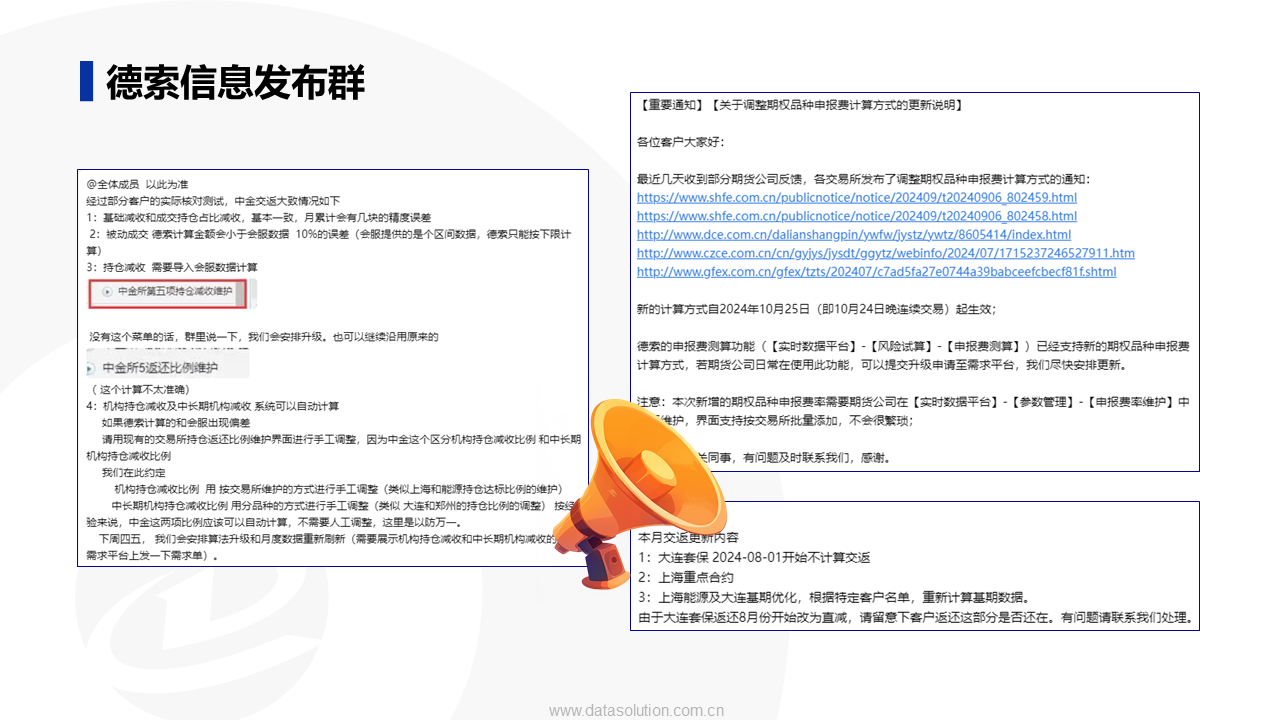The width and height of the screenshot is (1280, 720).
Task: Click the greeting 各位客户大家好
Action: 681,142
